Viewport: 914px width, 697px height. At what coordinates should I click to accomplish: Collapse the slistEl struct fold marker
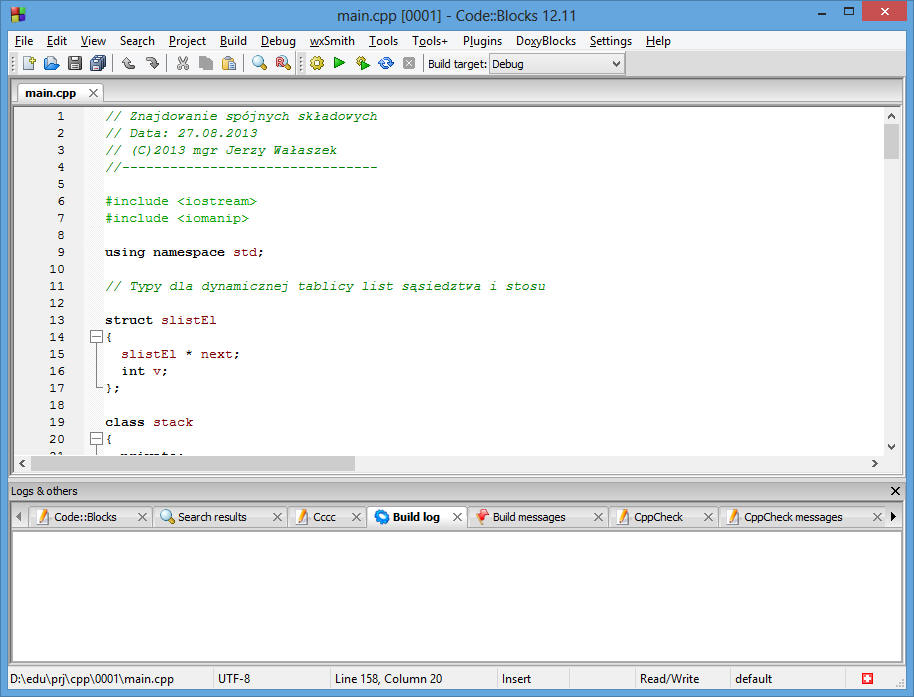coord(96,338)
